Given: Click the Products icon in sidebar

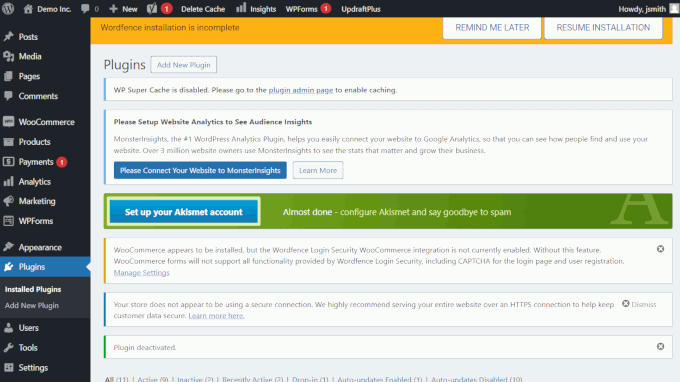Looking at the screenshot, I should pyautogui.click(x=9, y=142).
